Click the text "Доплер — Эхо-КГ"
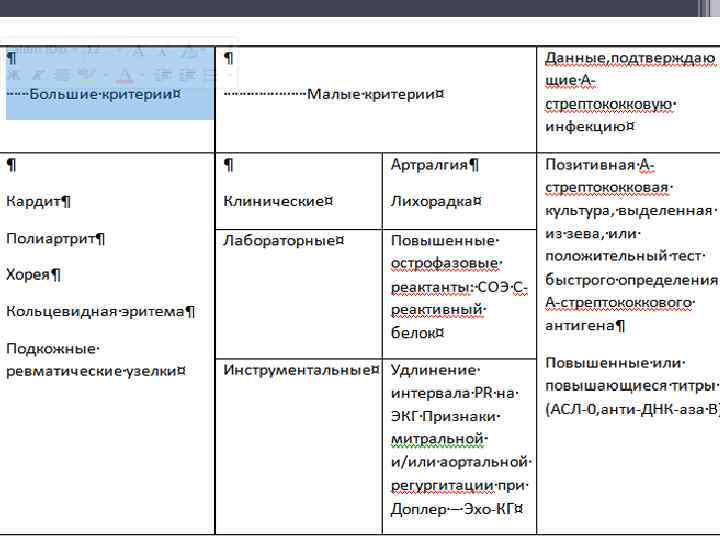The image size is (720, 540). (x=452, y=509)
